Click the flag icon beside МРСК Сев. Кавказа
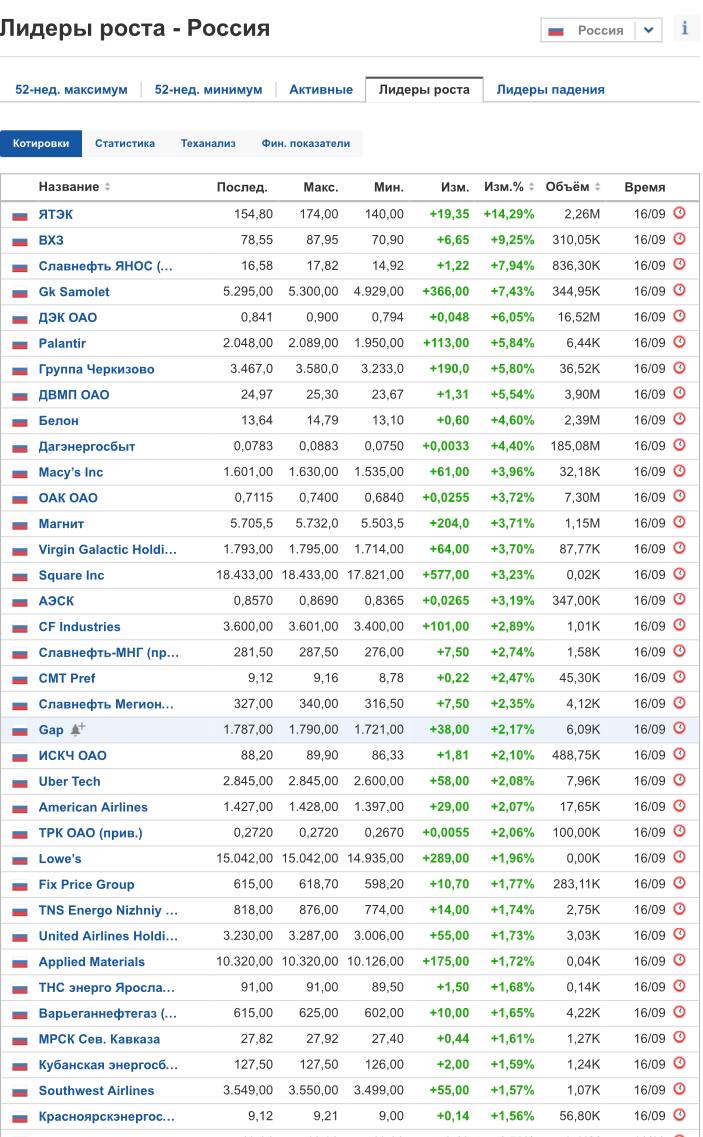This screenshot has height=1137, width=703. point(20,1041)
